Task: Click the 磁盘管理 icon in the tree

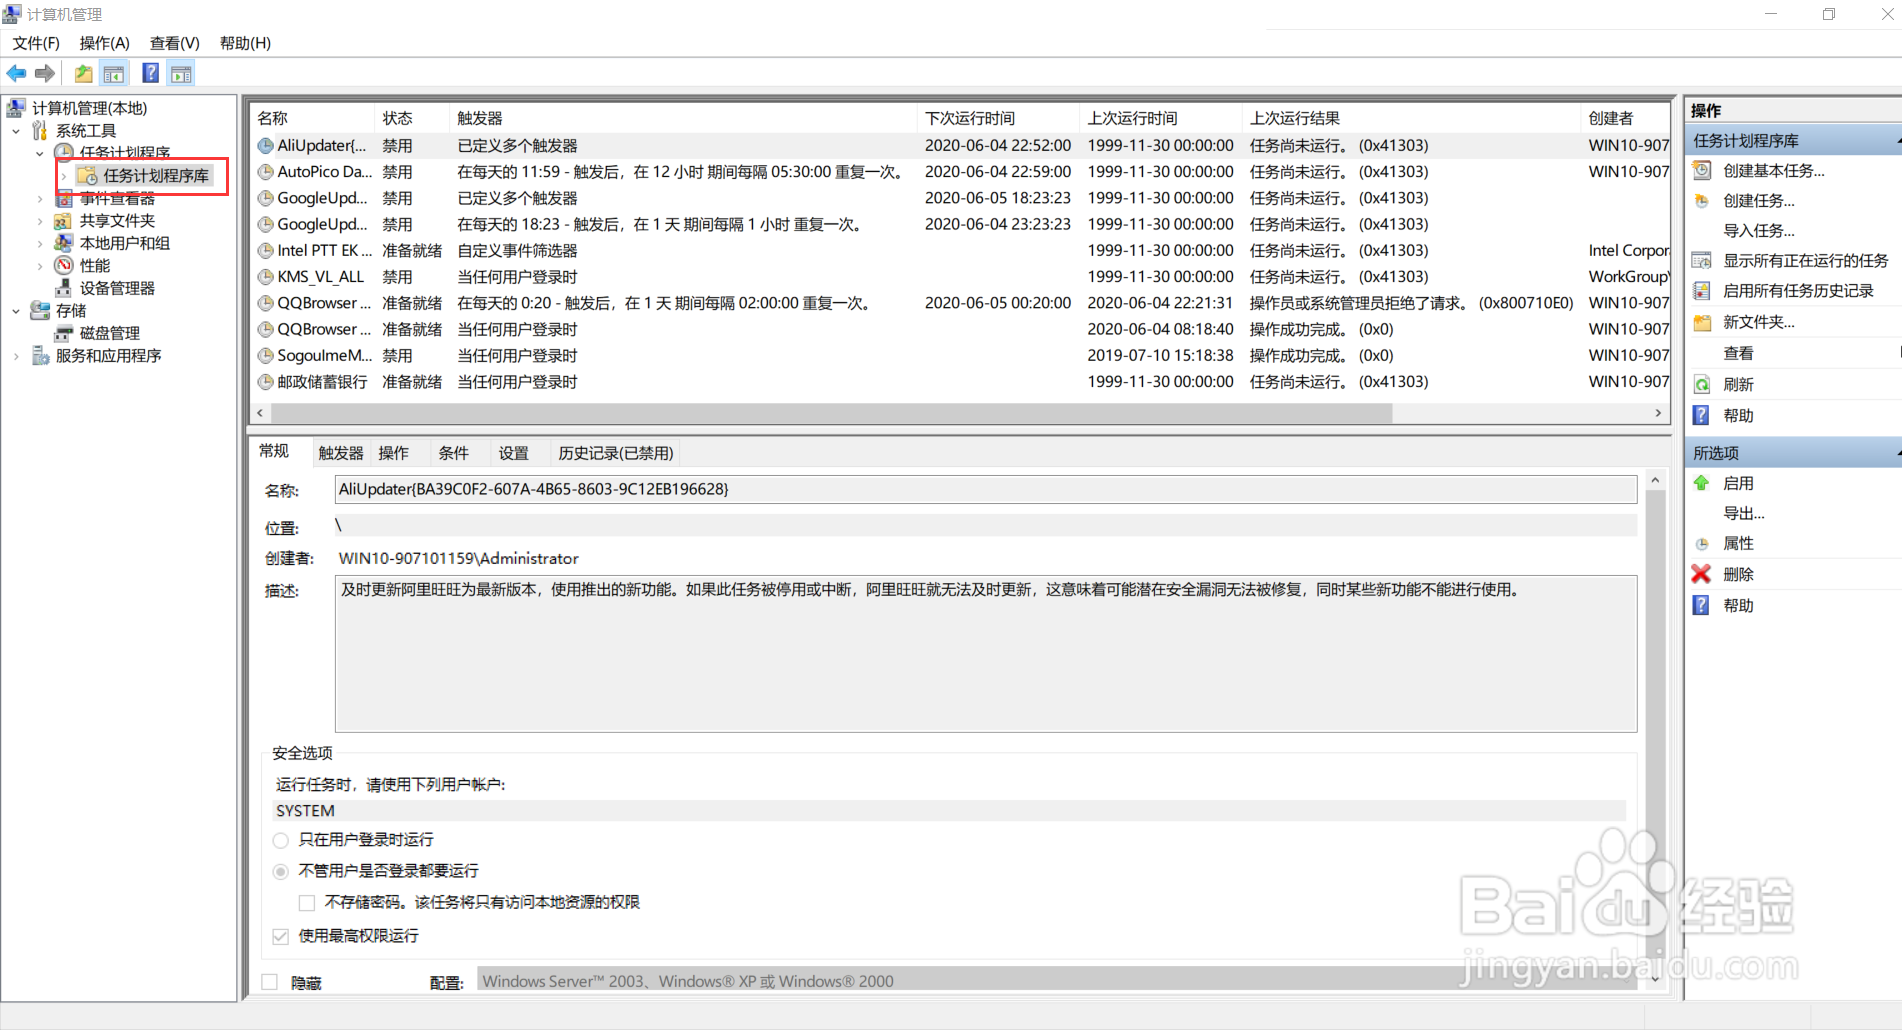Action: click(x=64, y=333)
